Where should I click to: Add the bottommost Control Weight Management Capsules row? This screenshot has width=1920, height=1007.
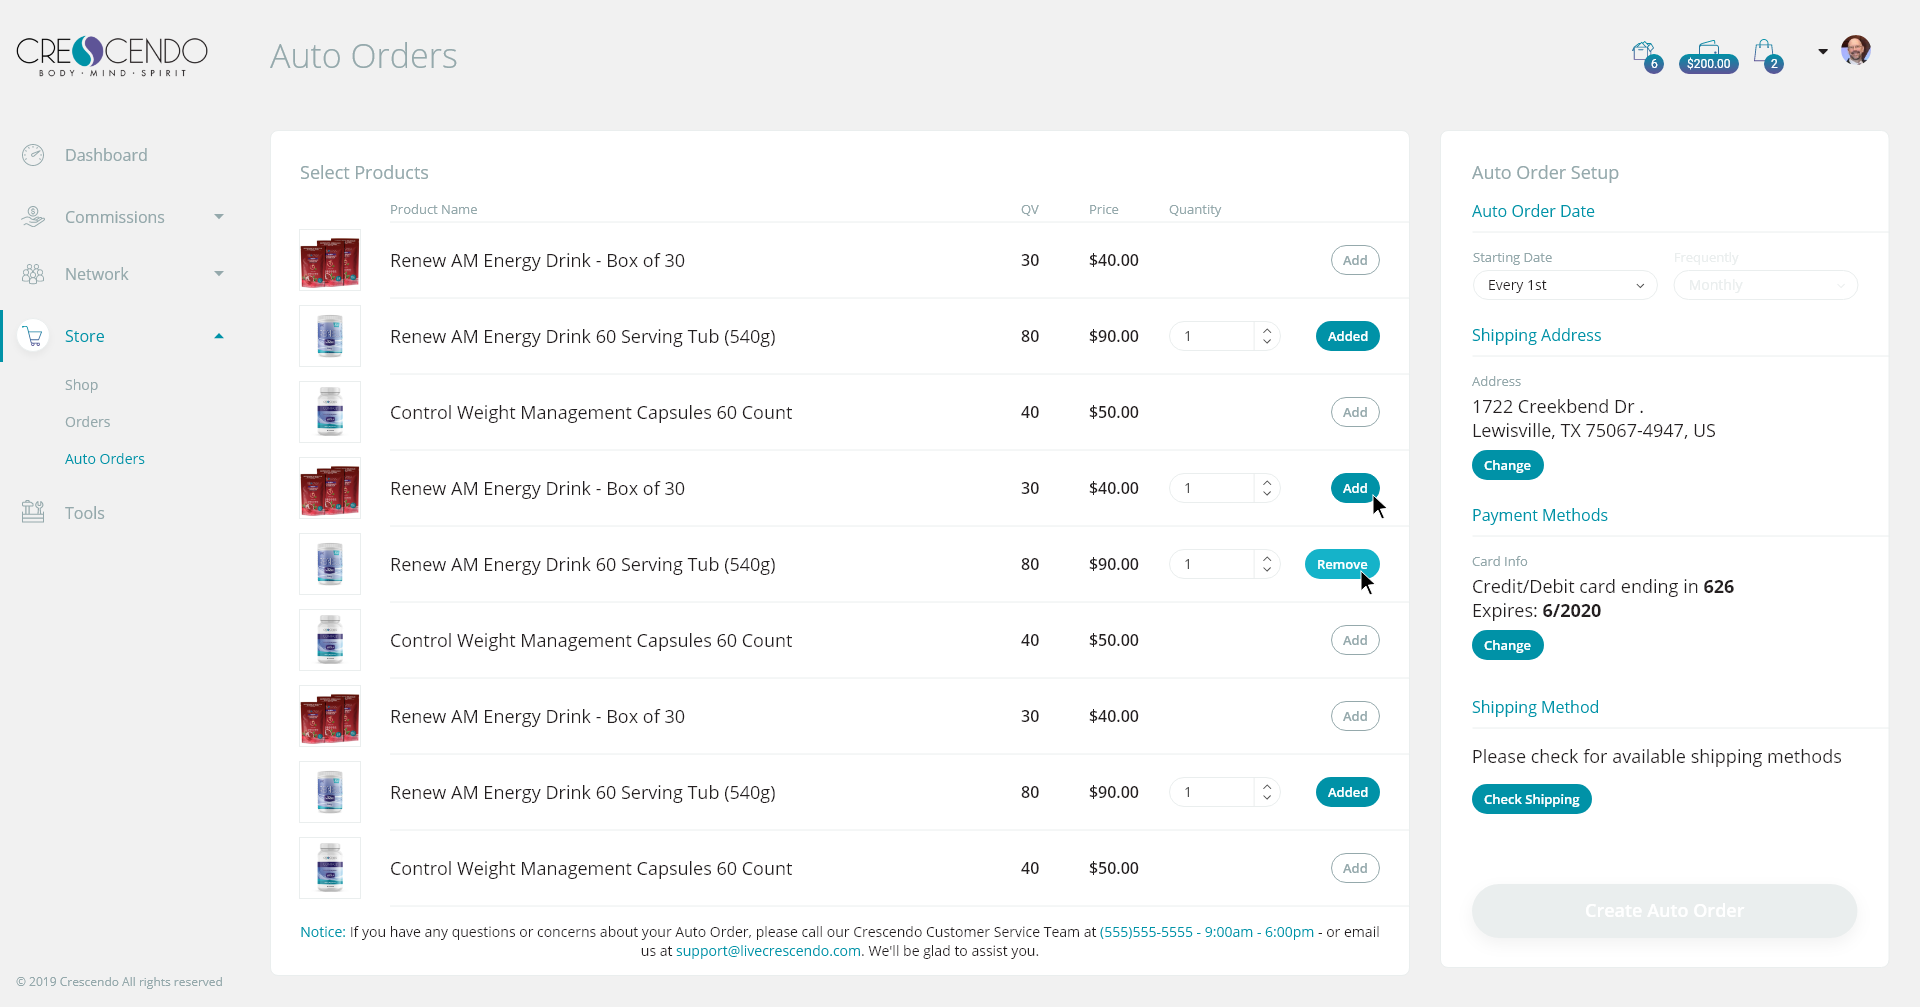(1355, 868)
